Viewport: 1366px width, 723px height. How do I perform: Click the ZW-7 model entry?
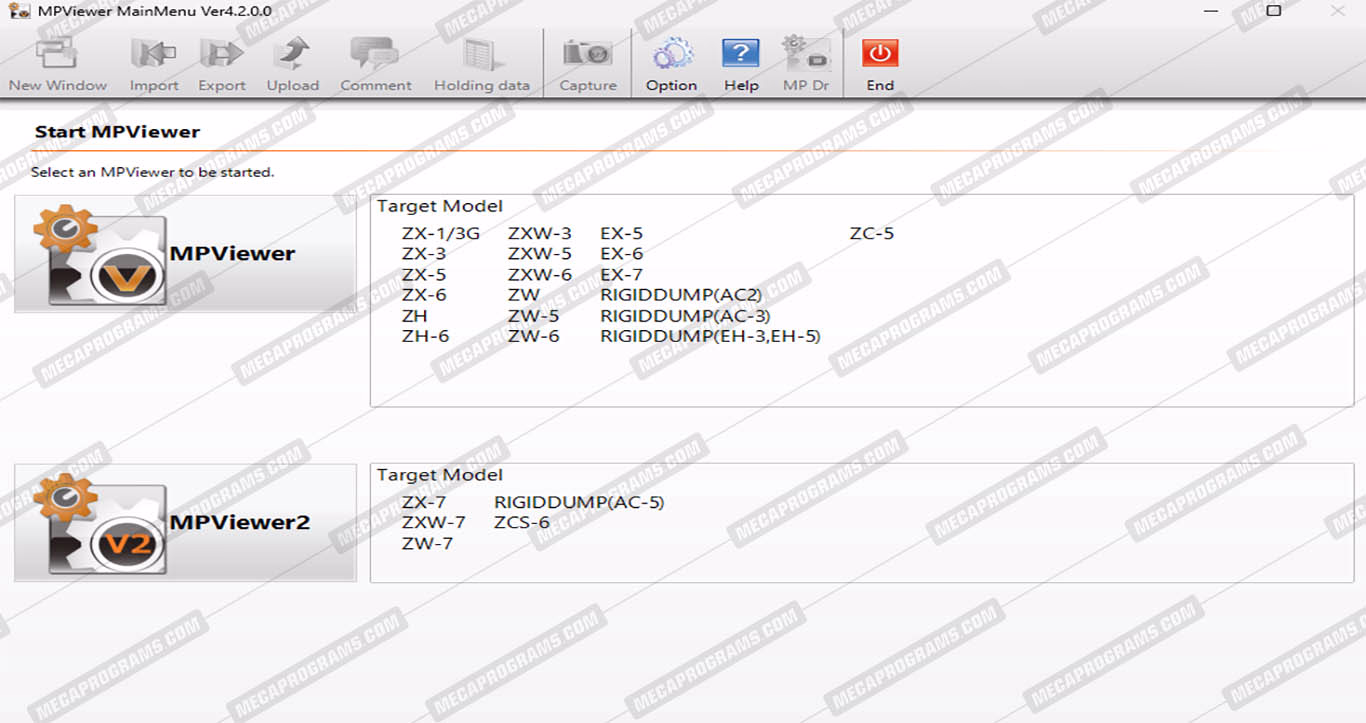coord(427,543)
